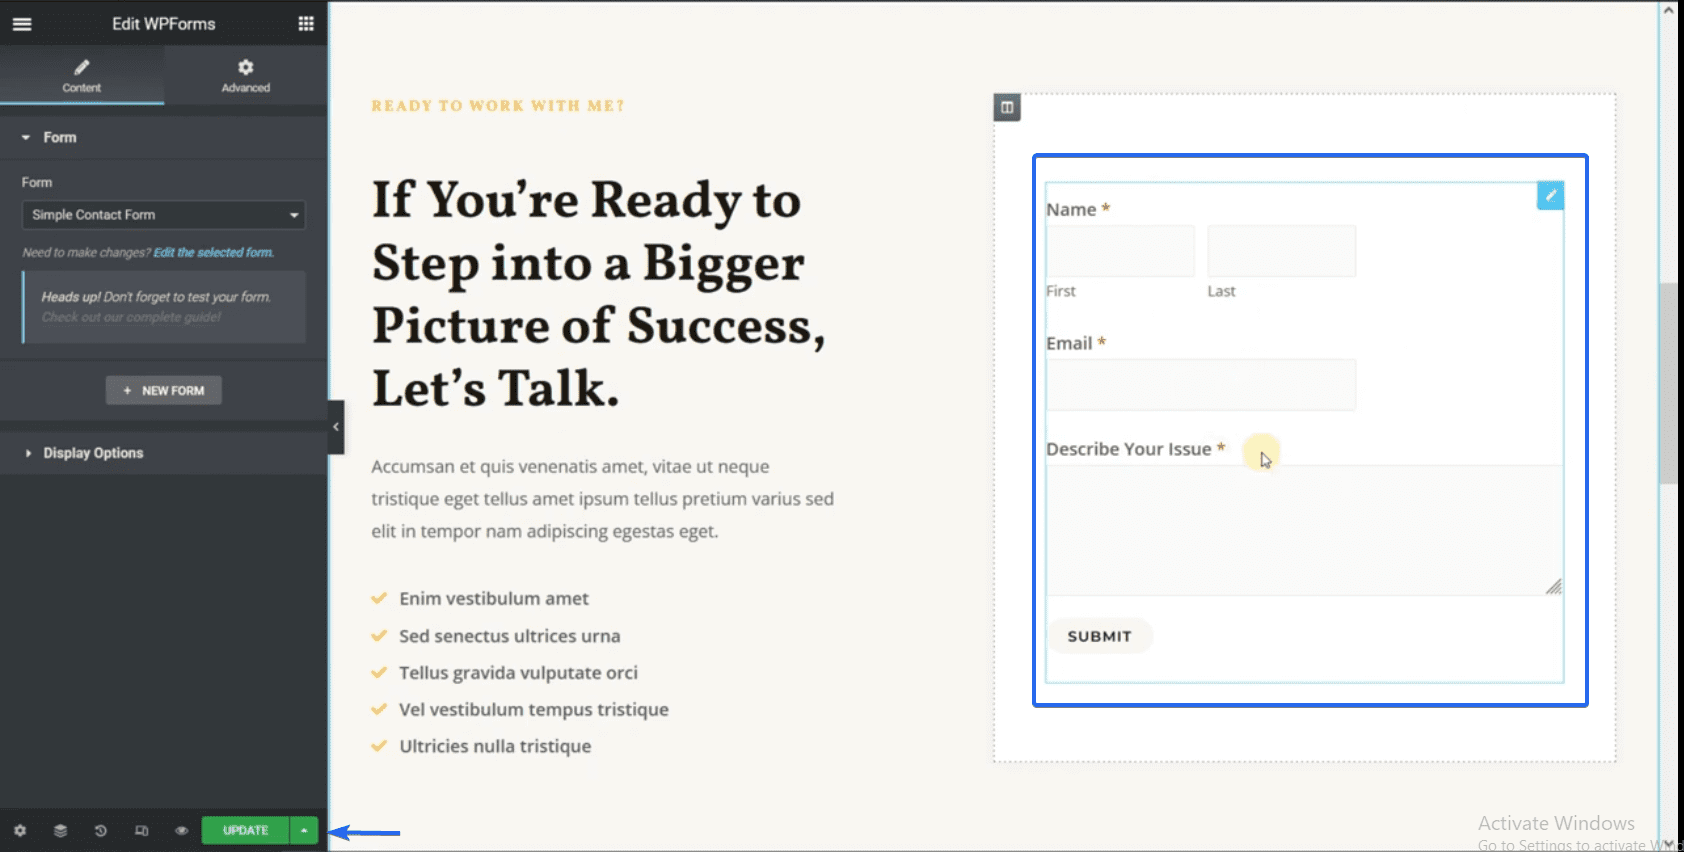This screenshot has width=1684, height=852.
Task: Click 'Ultricies nulla tristique' list item
Action: tap(495, 746)
